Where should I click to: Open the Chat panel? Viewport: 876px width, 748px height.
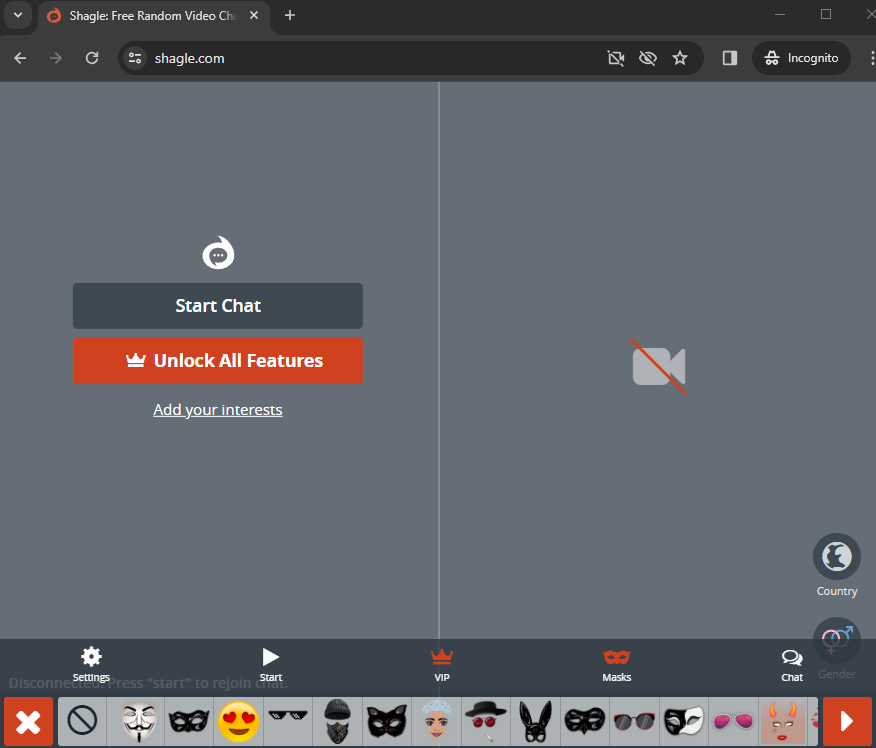pyautogui.click(x=792, y=664)
